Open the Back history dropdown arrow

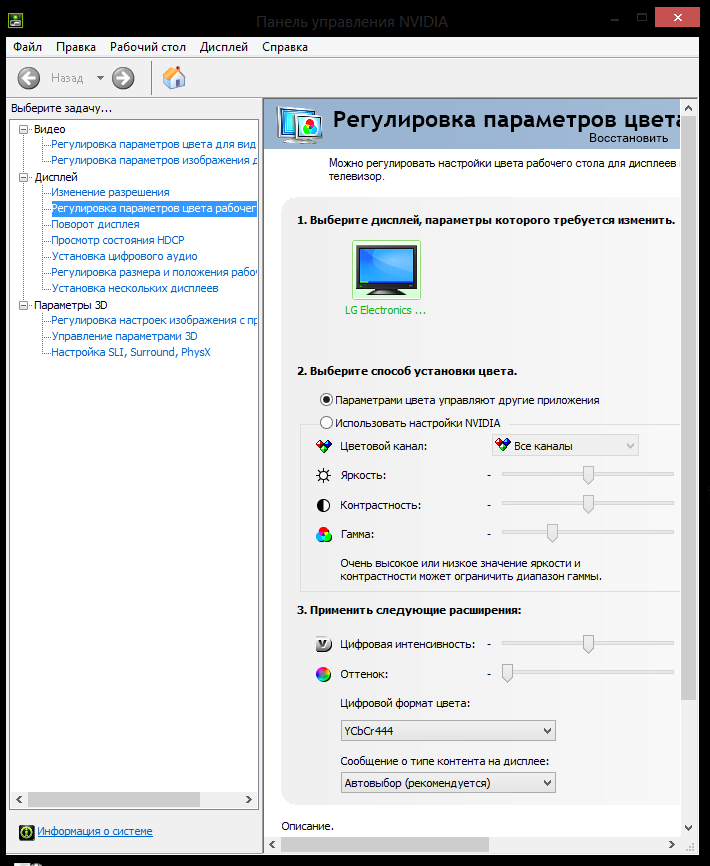coord(100,78)
